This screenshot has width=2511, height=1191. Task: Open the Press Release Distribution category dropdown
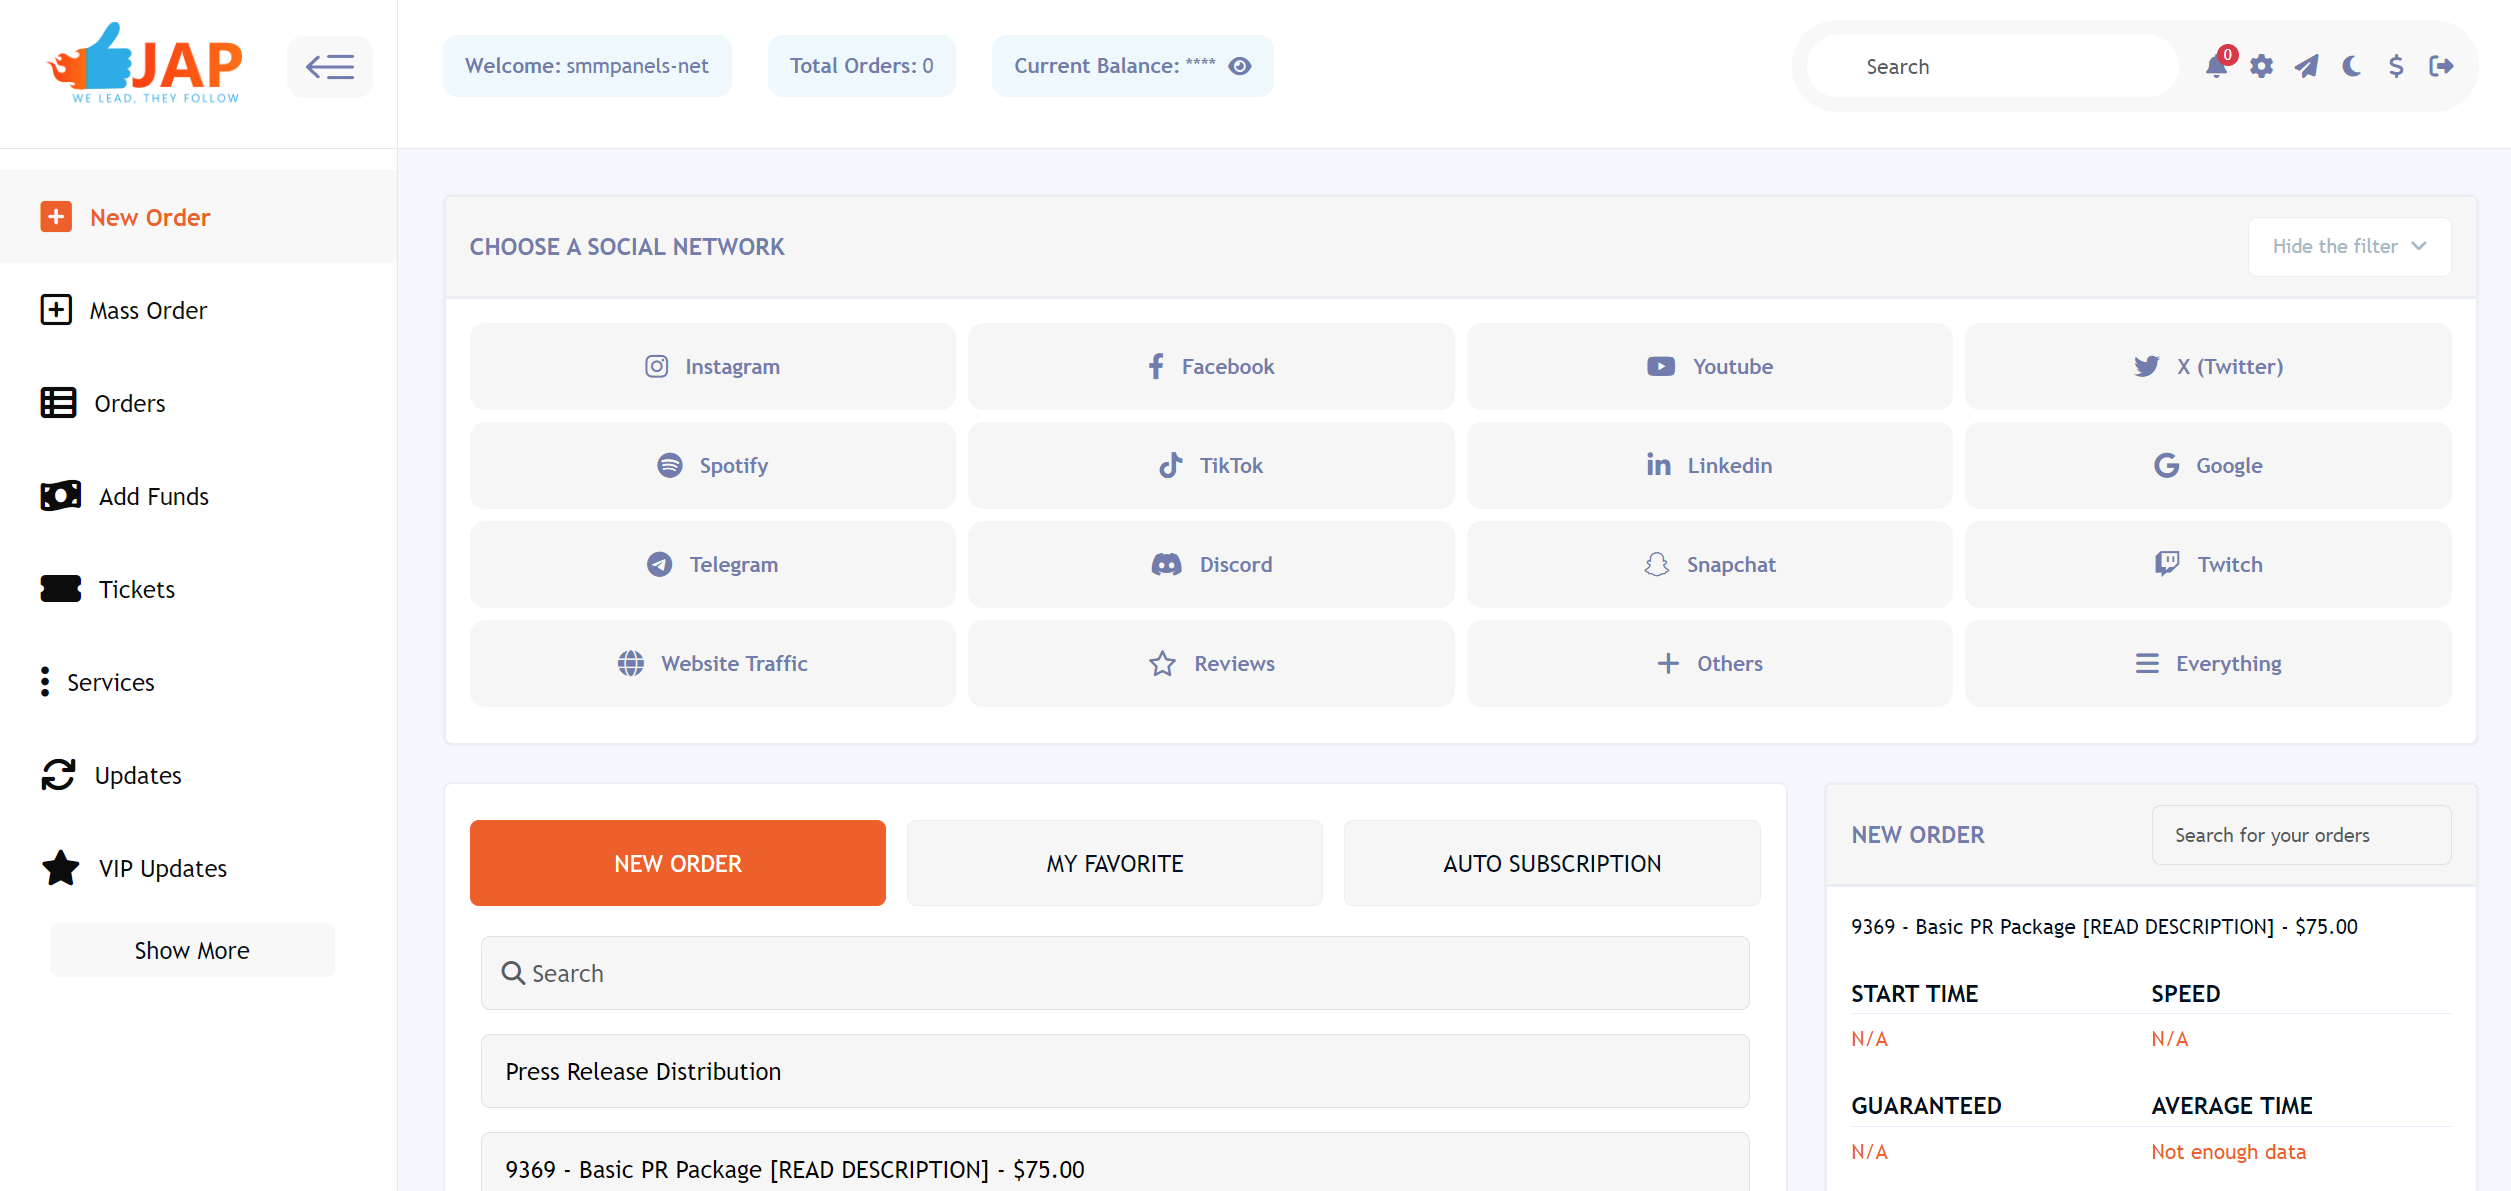click(1114, 1071)
